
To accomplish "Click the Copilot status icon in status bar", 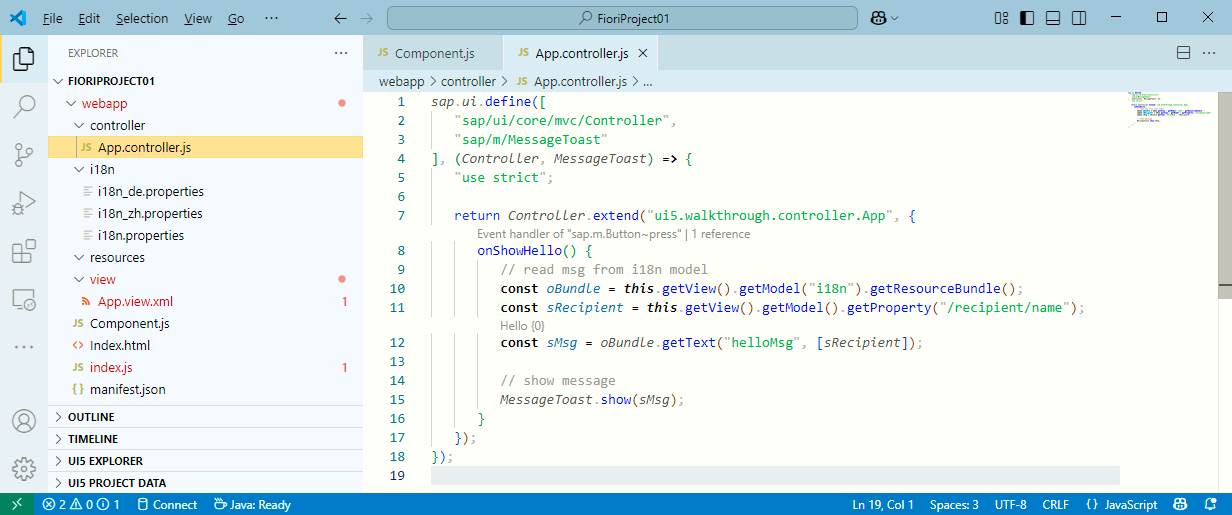I will click(x=1180, y=505).
